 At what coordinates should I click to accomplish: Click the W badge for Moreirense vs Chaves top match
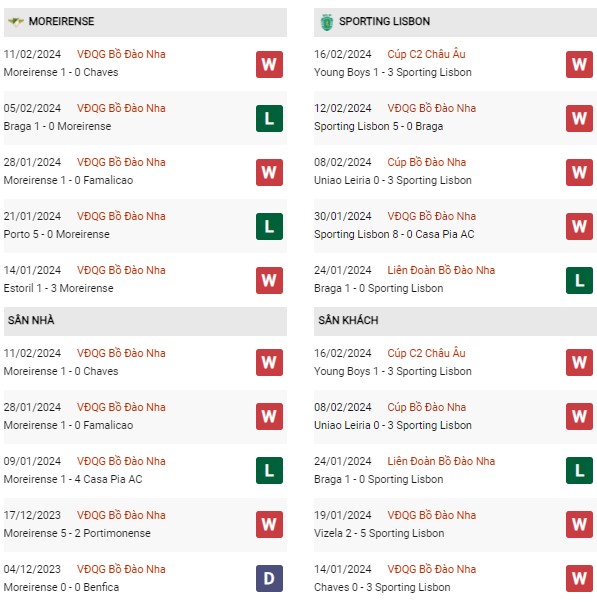(269, 64)
